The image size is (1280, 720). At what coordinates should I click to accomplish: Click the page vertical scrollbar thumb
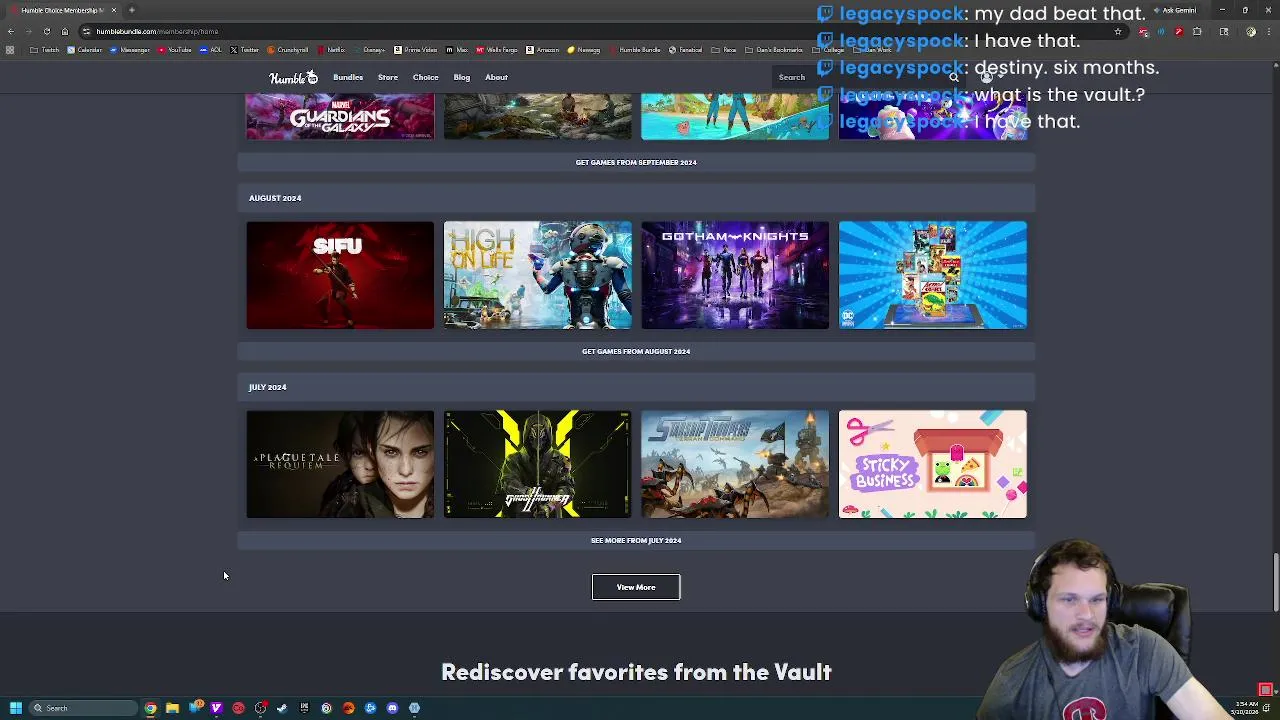coord(1275,580)
